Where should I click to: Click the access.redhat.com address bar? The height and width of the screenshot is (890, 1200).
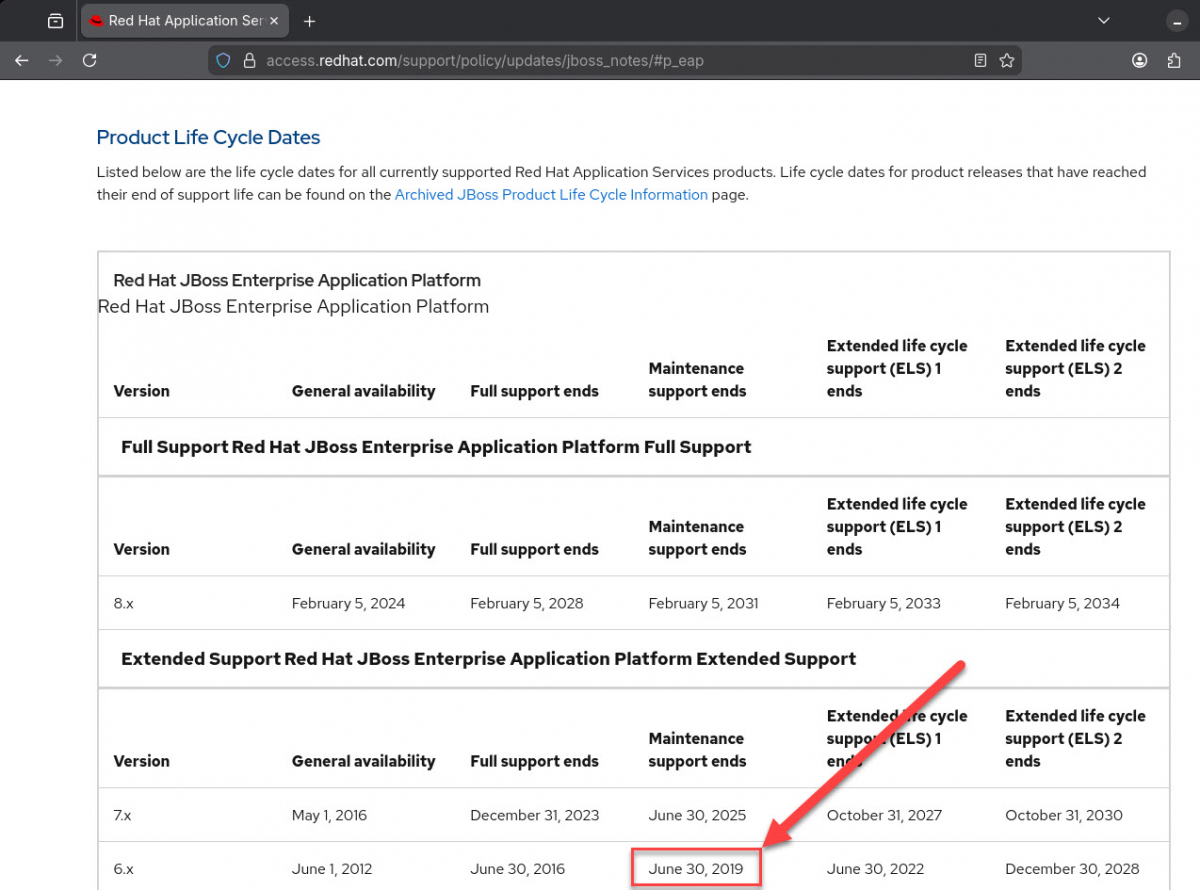(x=600, y=61)
